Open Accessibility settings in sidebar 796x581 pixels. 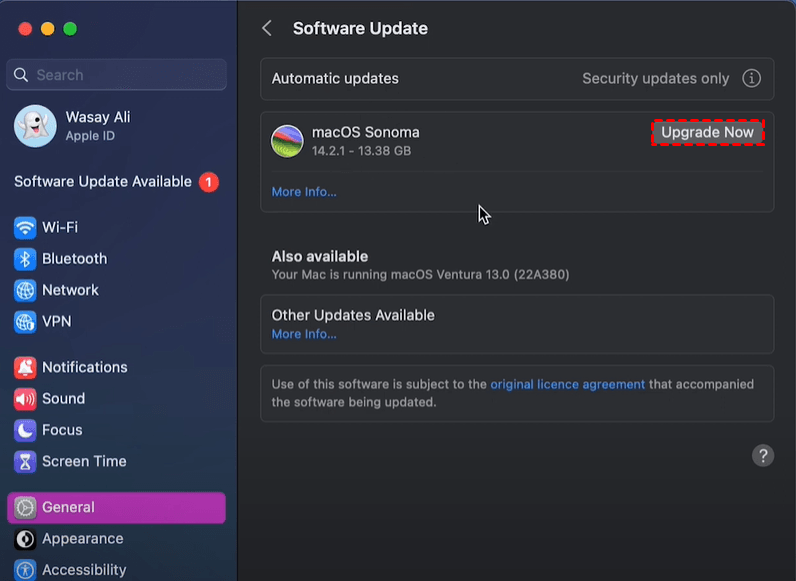coord(83,570)
